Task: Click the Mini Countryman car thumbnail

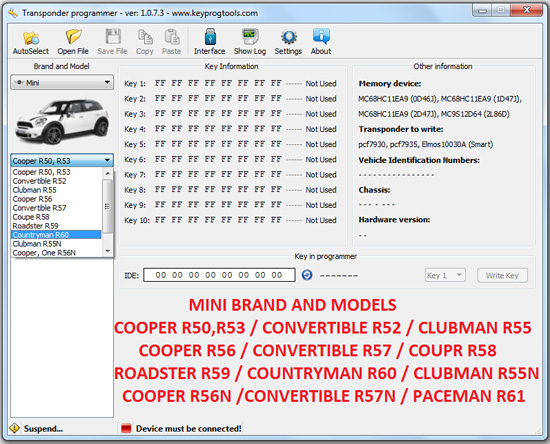Action: click(x=62, y=121)
